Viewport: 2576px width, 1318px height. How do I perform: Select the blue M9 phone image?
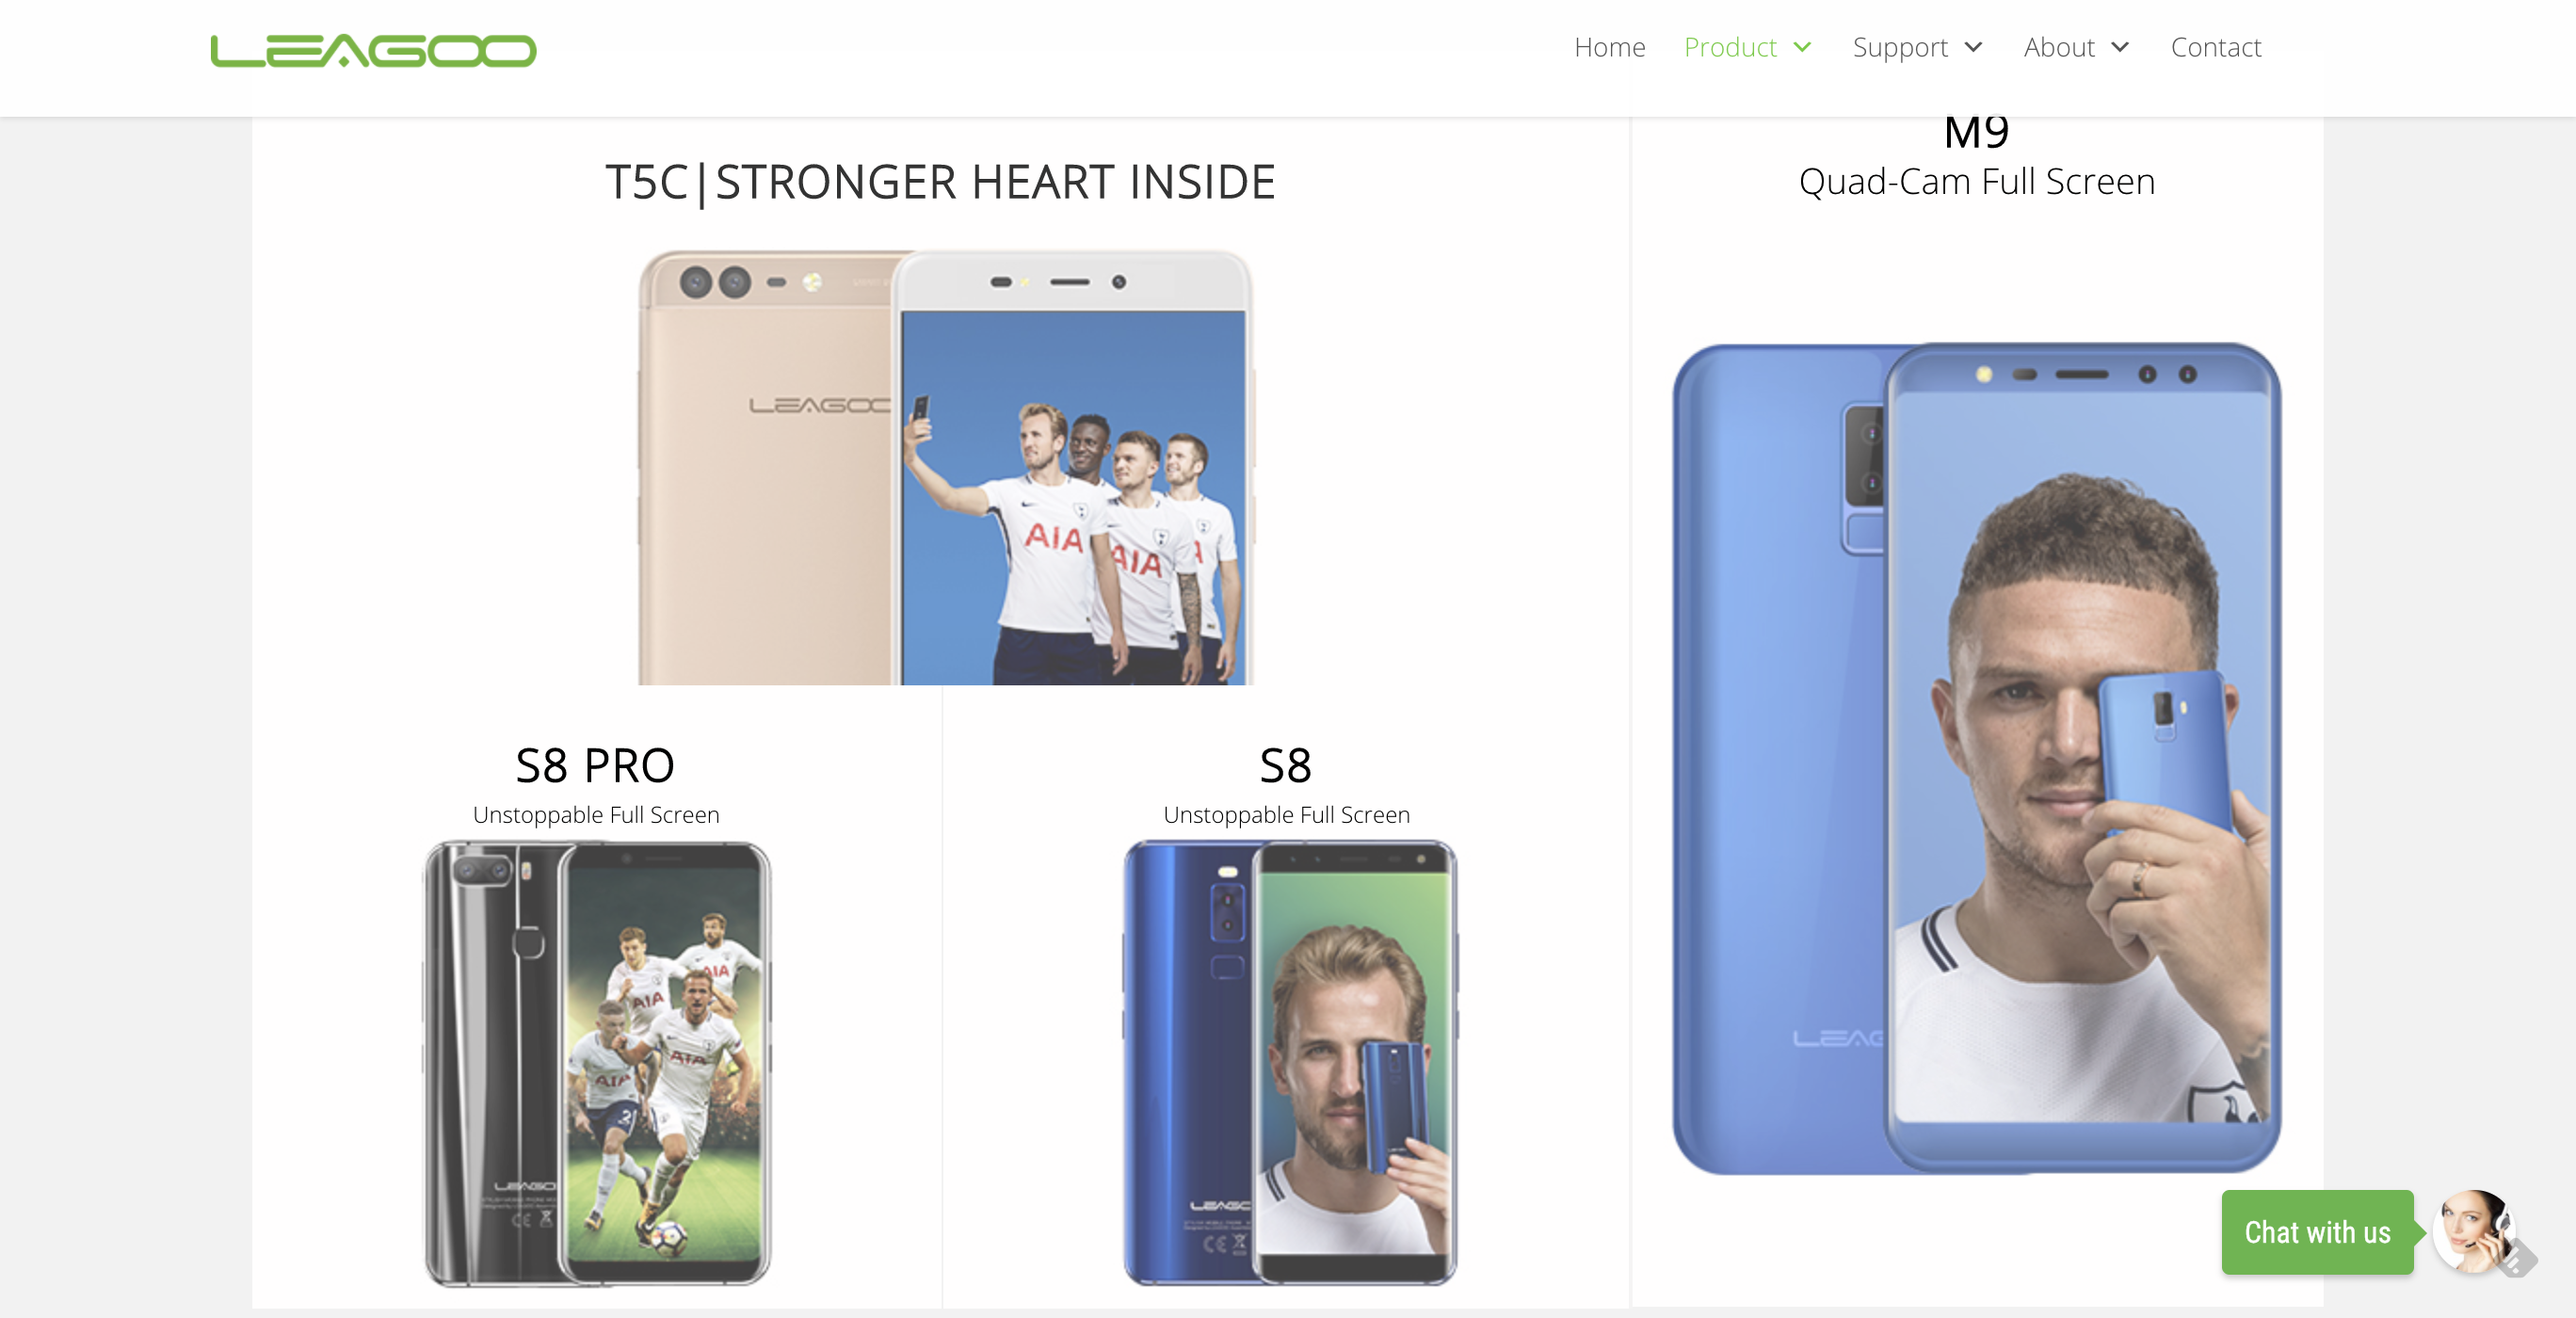[x=1977, y=759]
